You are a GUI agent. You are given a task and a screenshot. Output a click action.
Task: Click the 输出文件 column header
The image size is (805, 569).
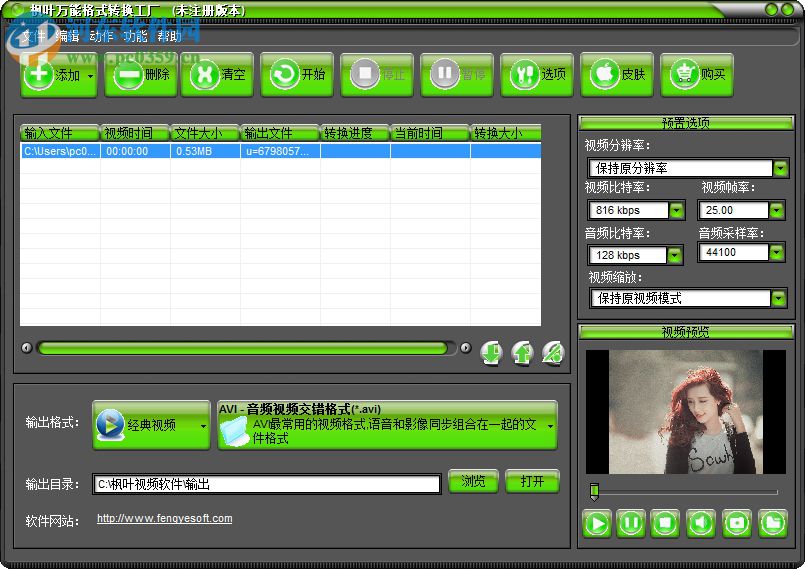click(x=280, y=133)
